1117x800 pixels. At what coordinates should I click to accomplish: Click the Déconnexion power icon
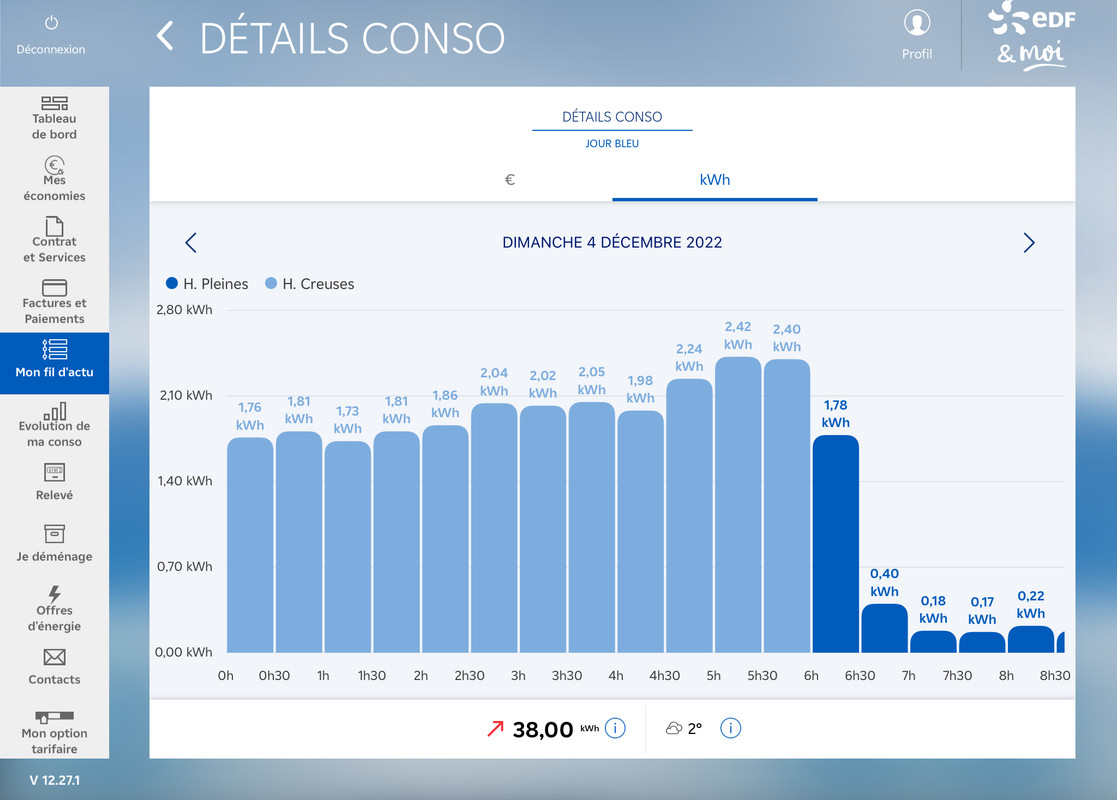(51, 23)
